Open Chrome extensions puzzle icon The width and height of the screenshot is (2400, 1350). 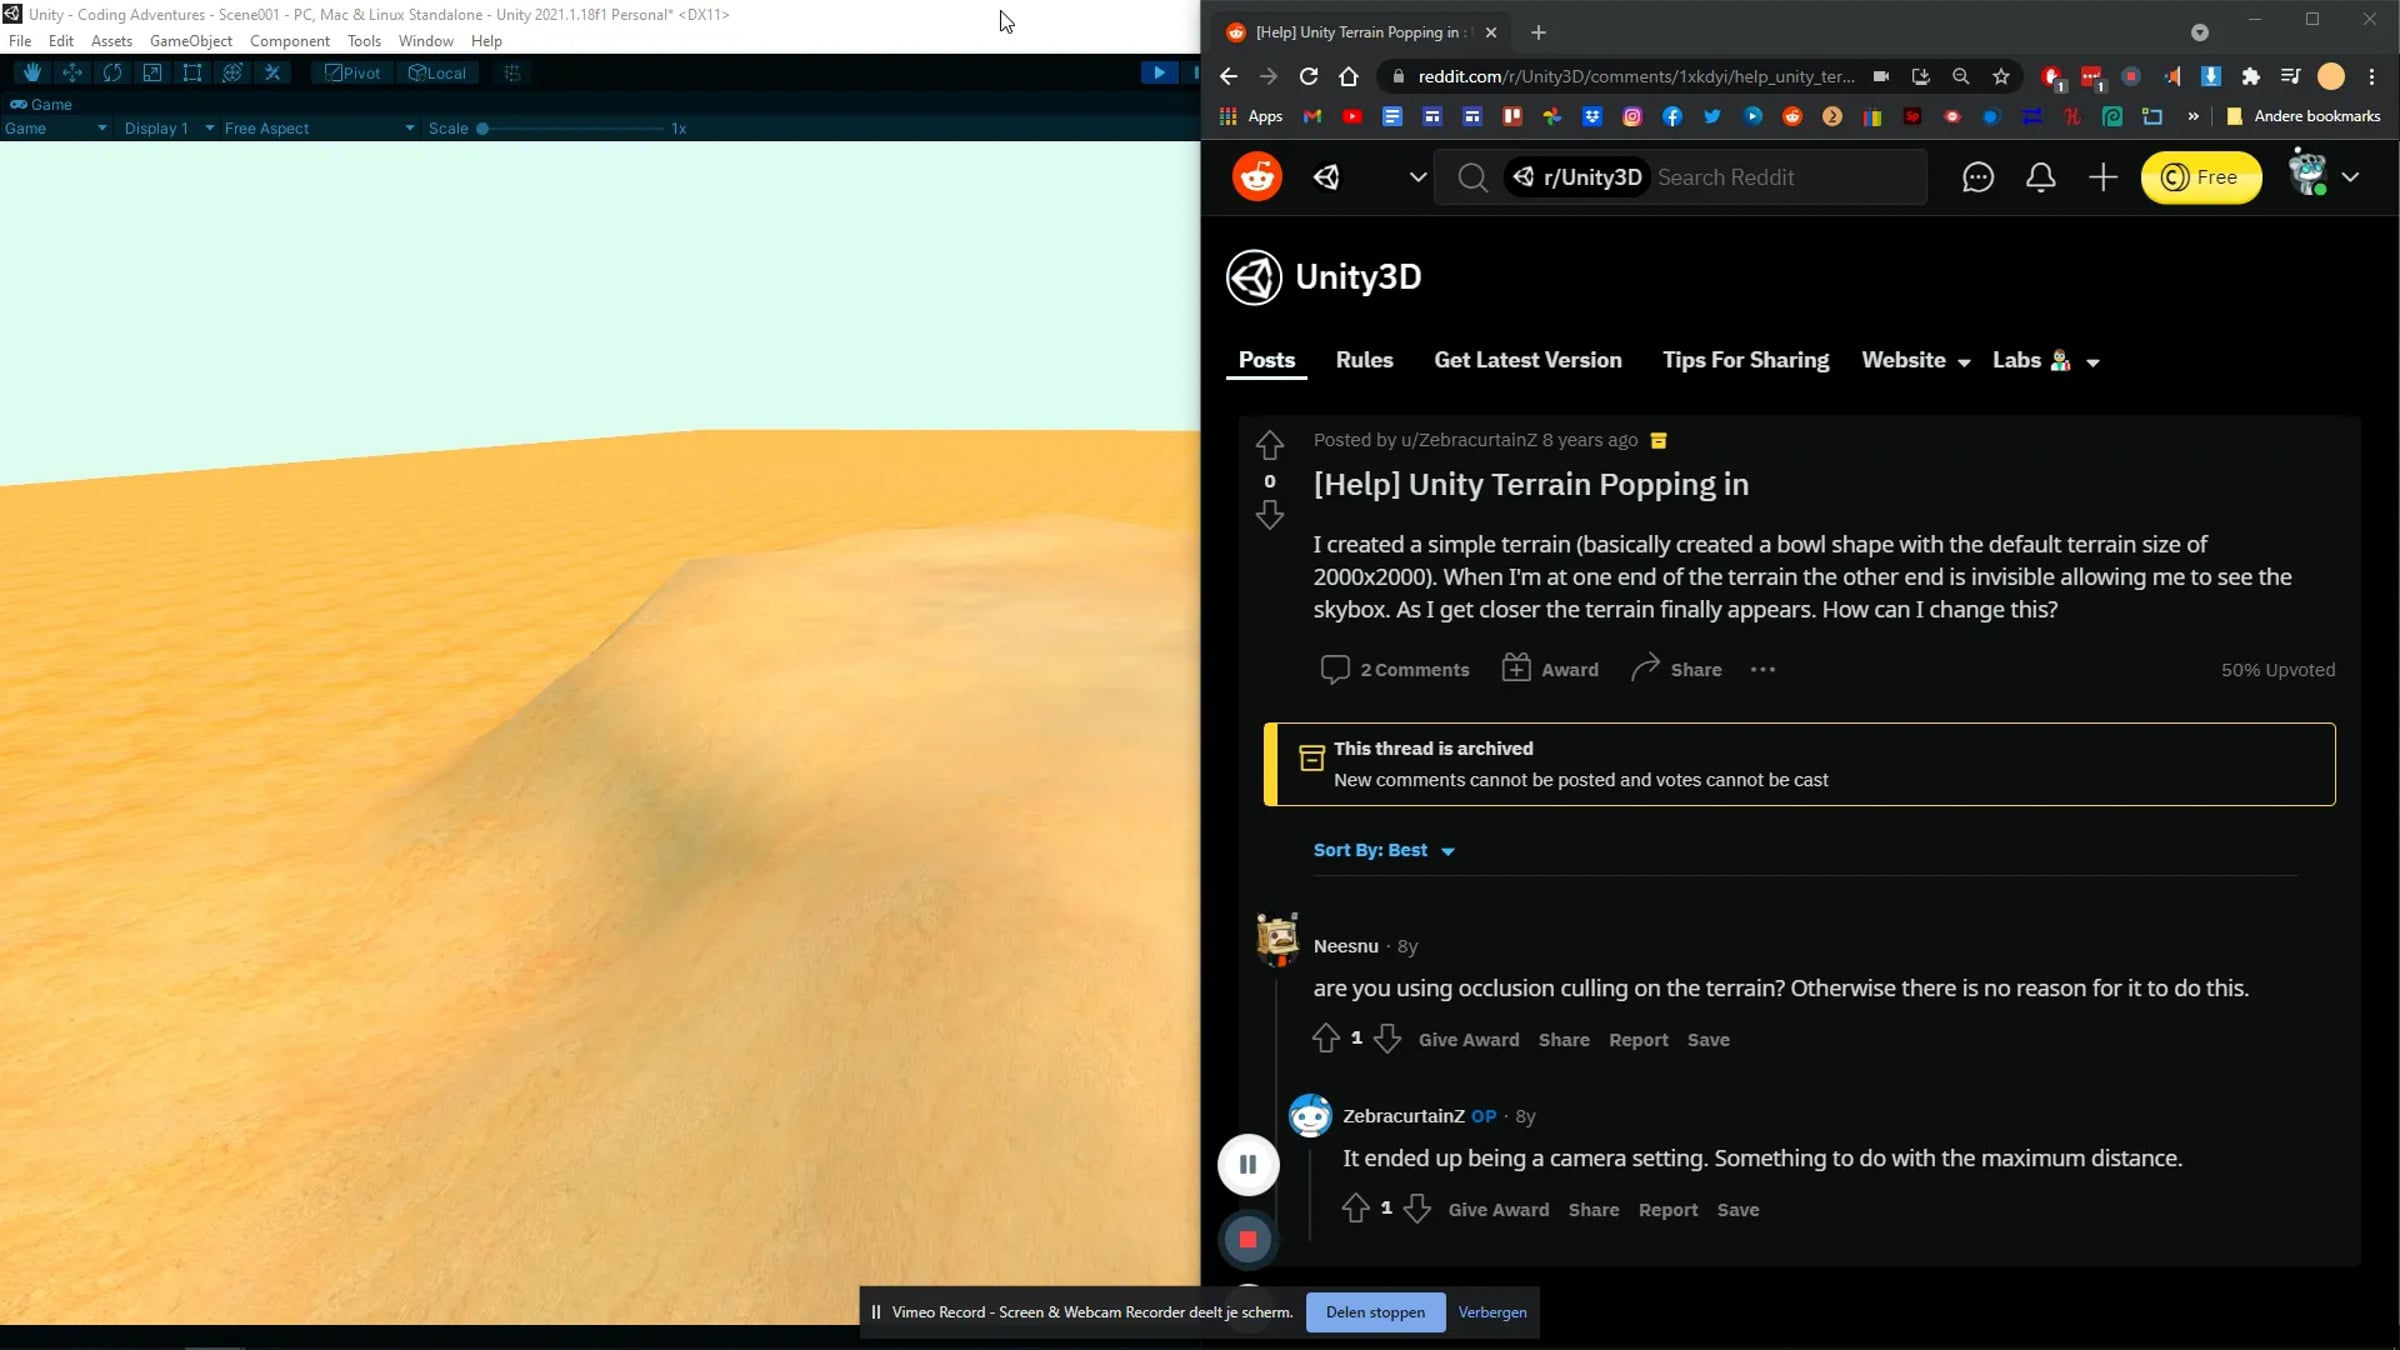[2251, 77]
